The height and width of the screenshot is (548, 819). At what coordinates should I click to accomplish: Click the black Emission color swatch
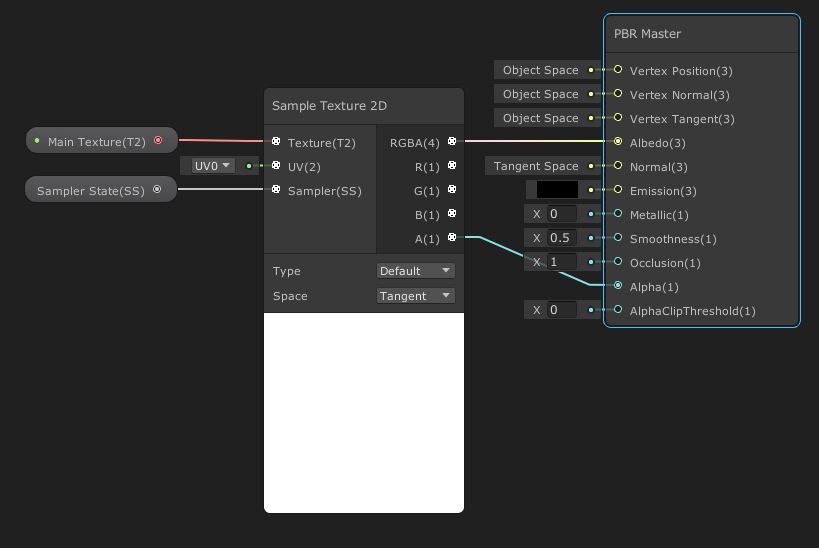click(x=557, y=189)
